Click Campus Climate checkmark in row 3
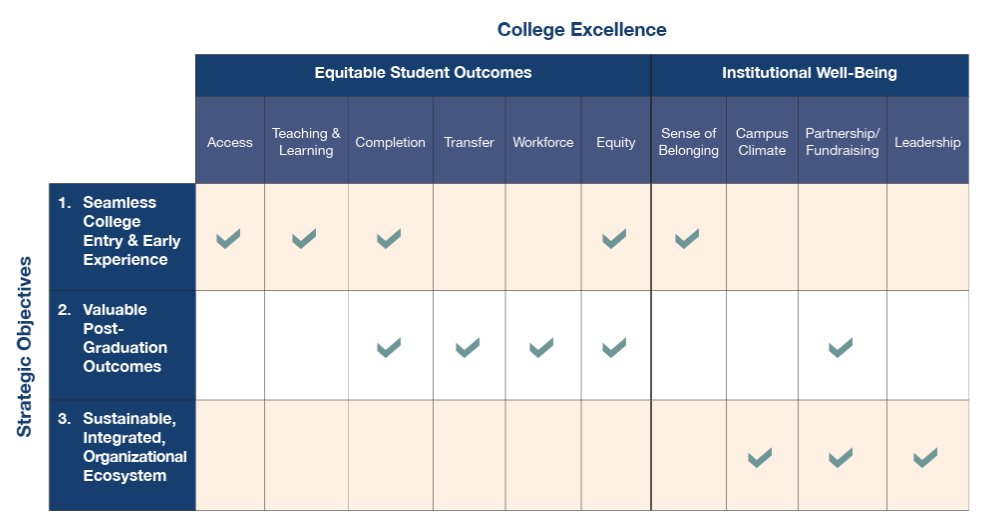Image resolution: width=991 pixels, height=532 pixels. 760,458
